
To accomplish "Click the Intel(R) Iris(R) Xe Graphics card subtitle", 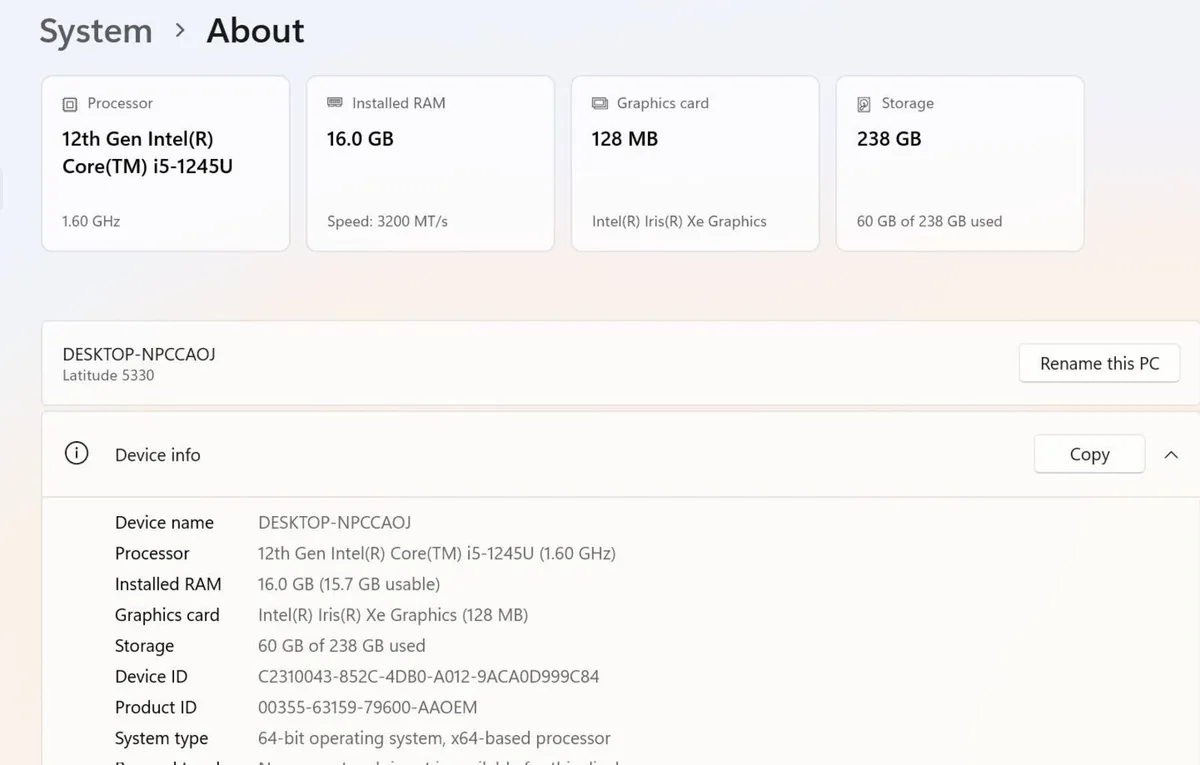I will point(679,221).
